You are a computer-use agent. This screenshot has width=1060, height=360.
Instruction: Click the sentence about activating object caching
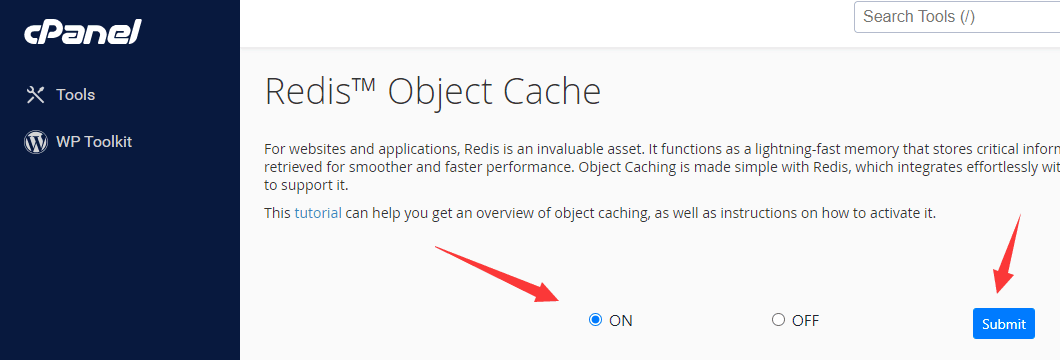point(600,213)
